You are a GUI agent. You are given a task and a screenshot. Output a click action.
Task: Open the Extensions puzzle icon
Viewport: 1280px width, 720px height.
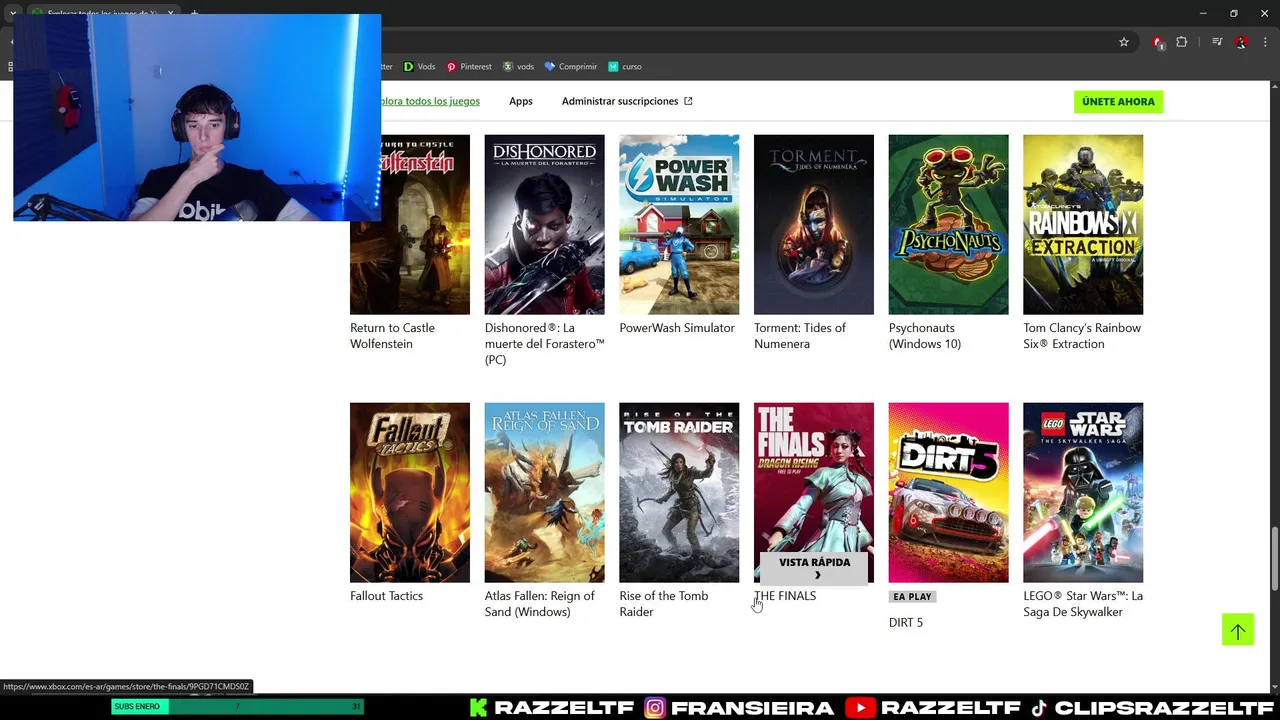click(1182, 42)
